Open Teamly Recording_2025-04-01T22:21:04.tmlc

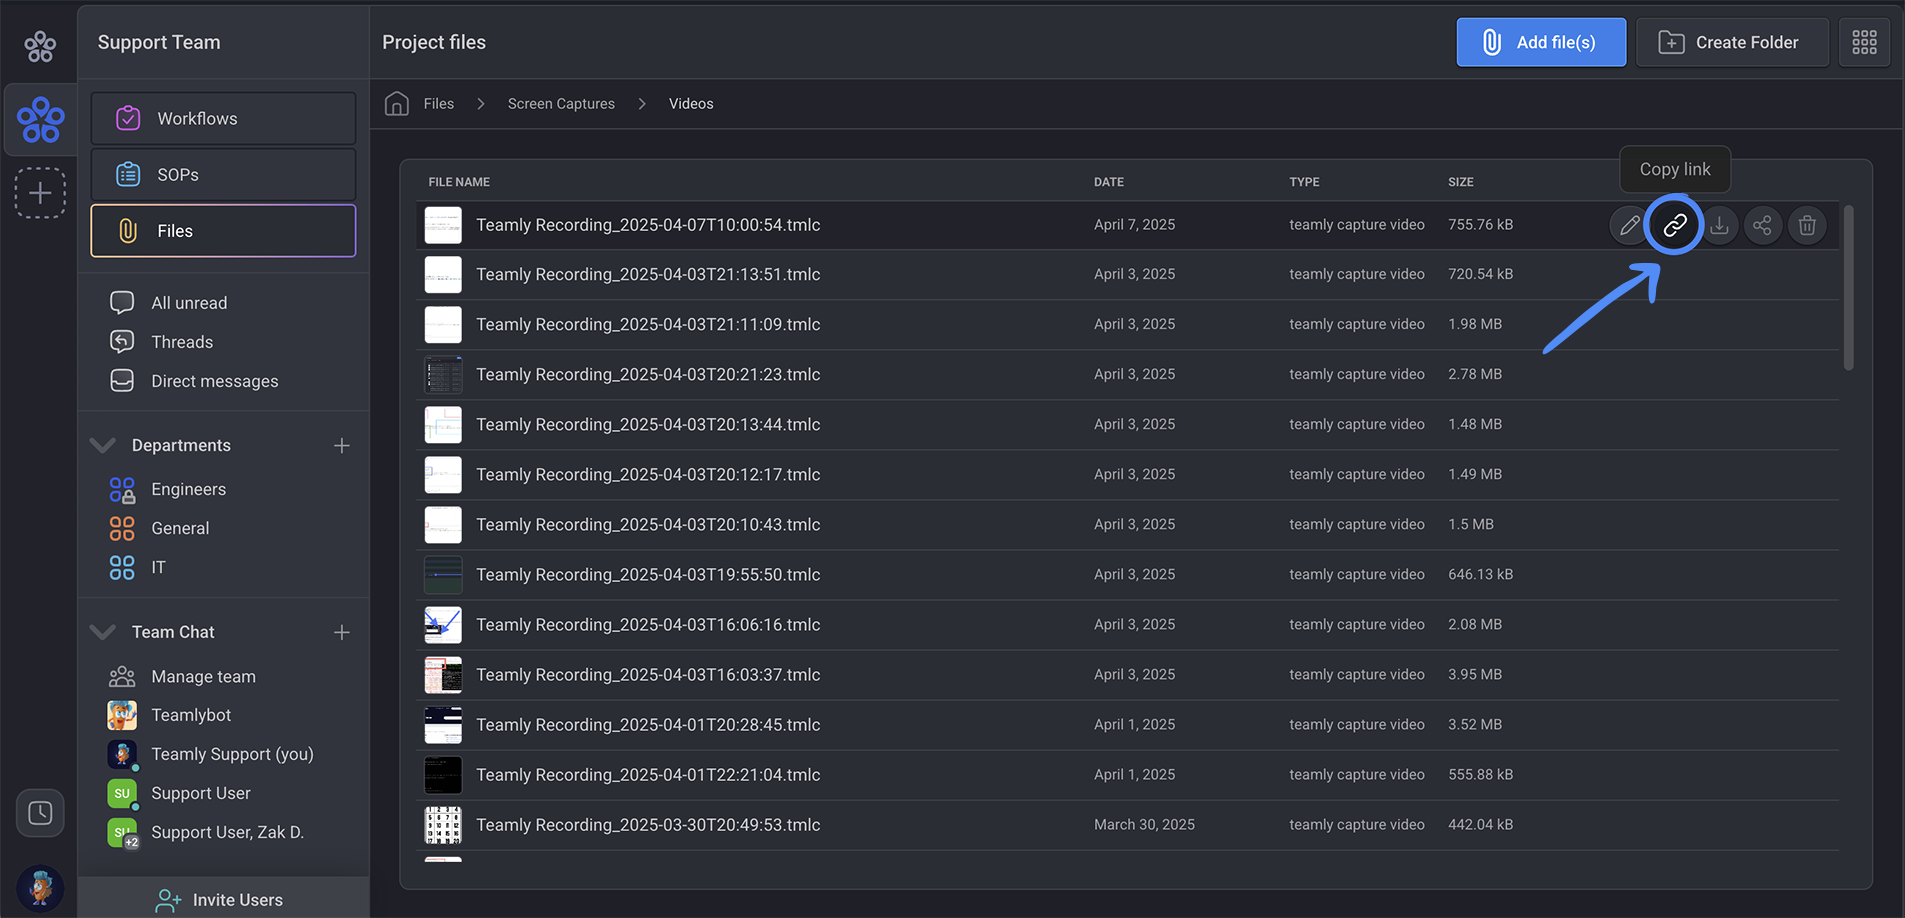coord(648,774)
